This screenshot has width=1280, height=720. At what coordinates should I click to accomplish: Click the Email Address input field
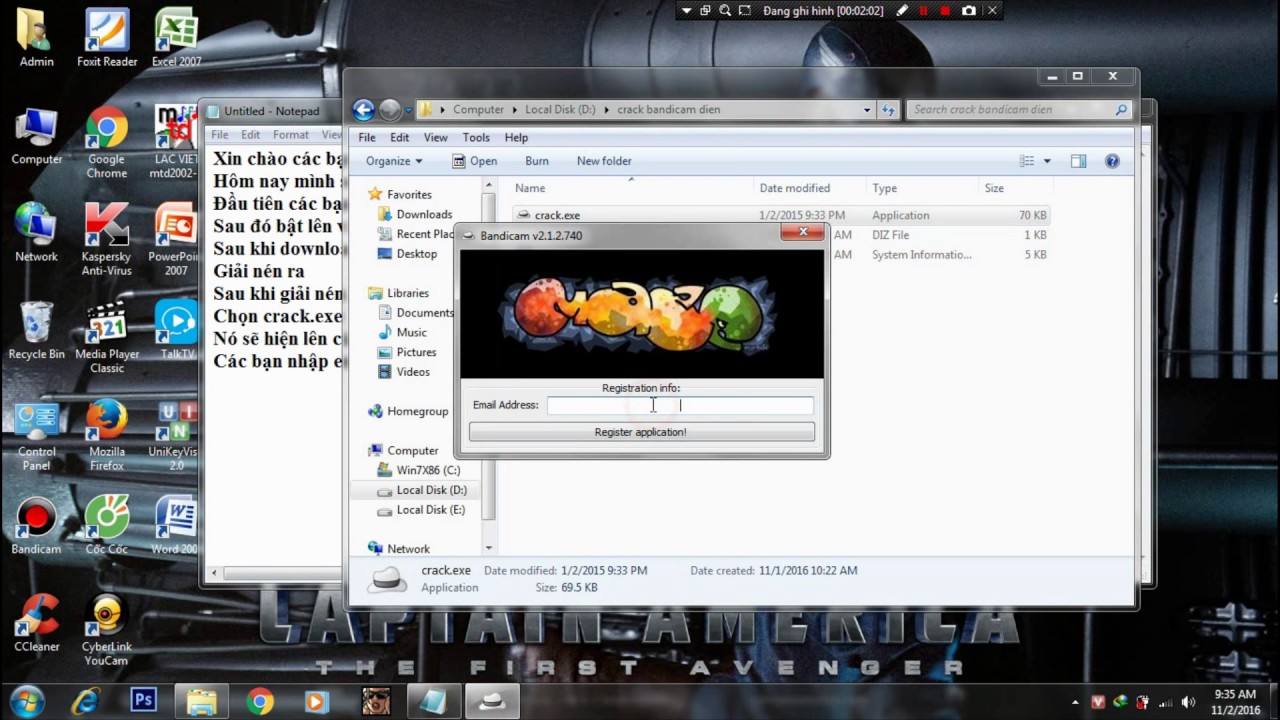[680, 405]
